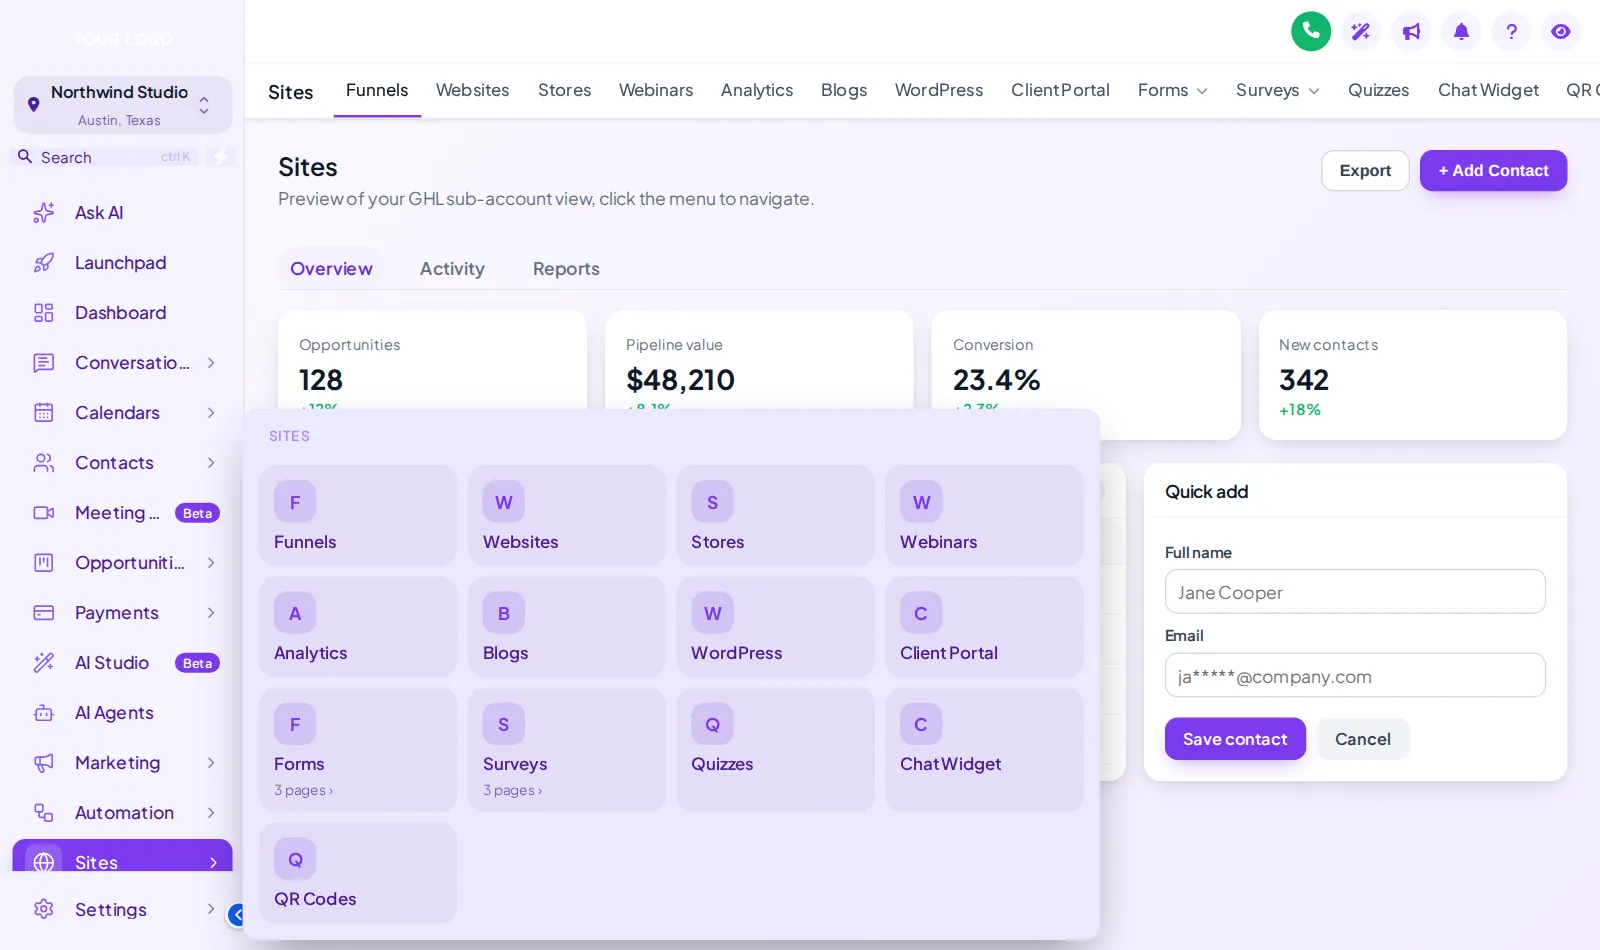
Task: Open the Analytics tab in top nav
Action: tap(757, 90)
